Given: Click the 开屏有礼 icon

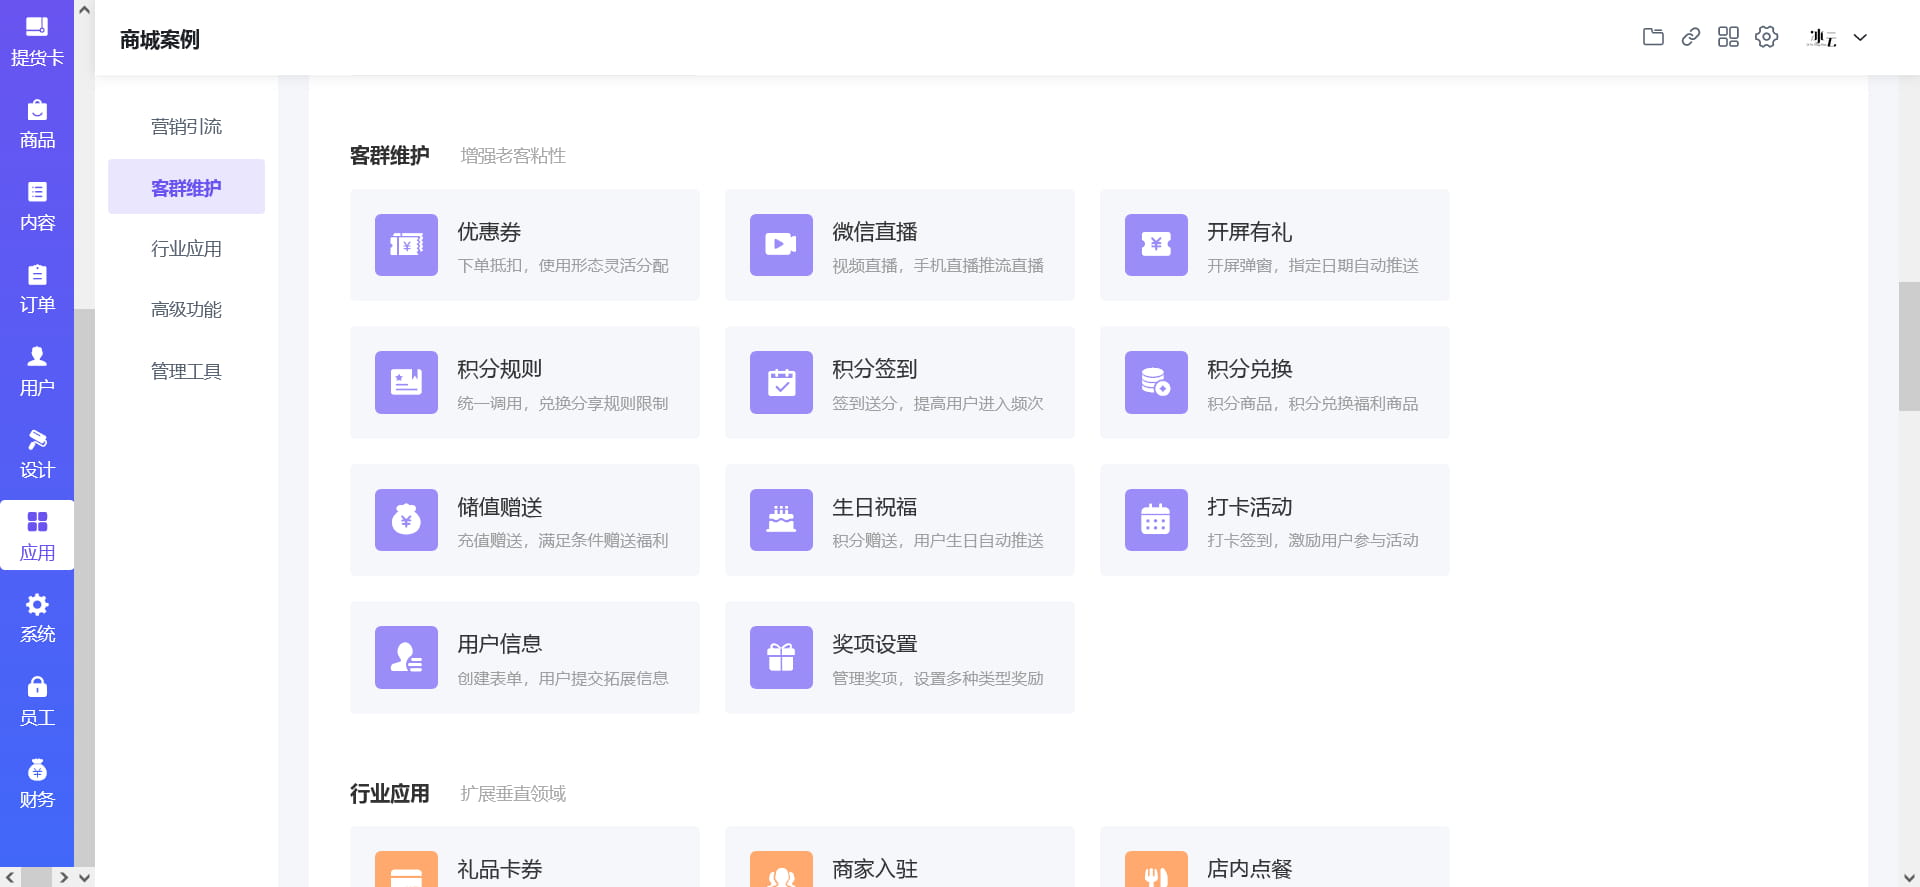Looking at the screenshot, I should click(1156, 245).
